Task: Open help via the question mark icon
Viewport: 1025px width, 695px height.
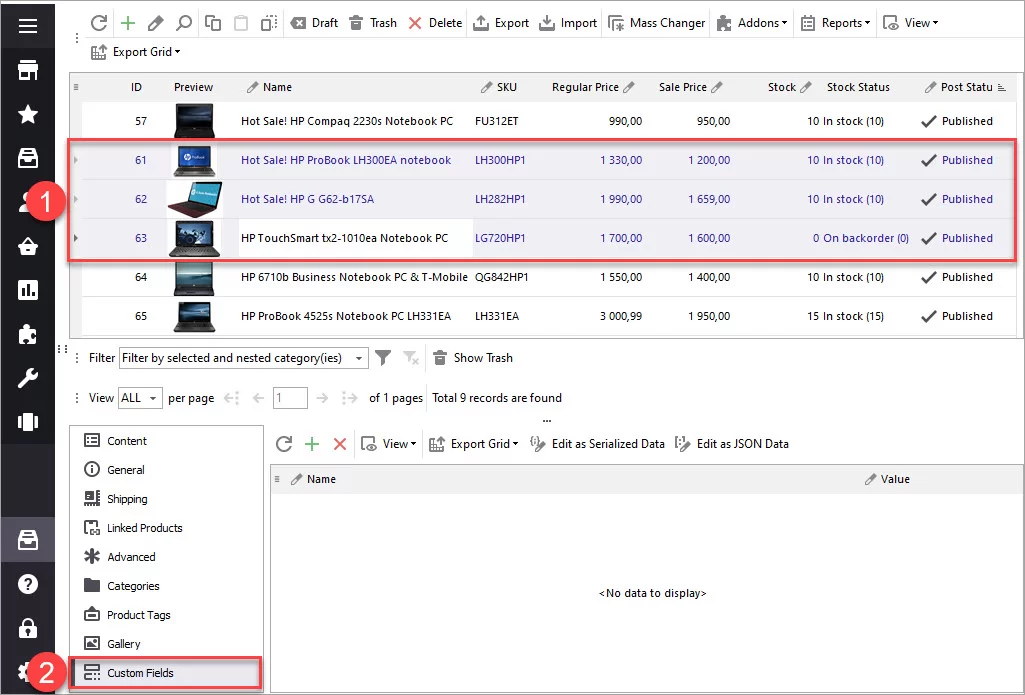Action: pyautogui.click(x=26, y=584)
